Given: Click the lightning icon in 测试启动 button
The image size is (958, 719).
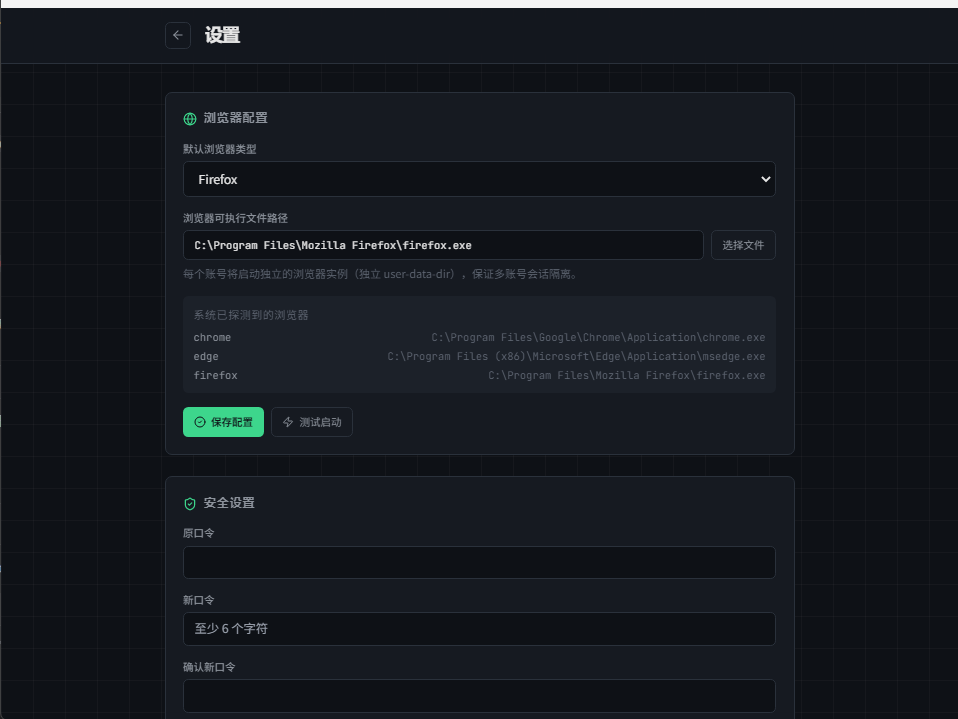Looking at the screenshot, I should click(288, 422).
